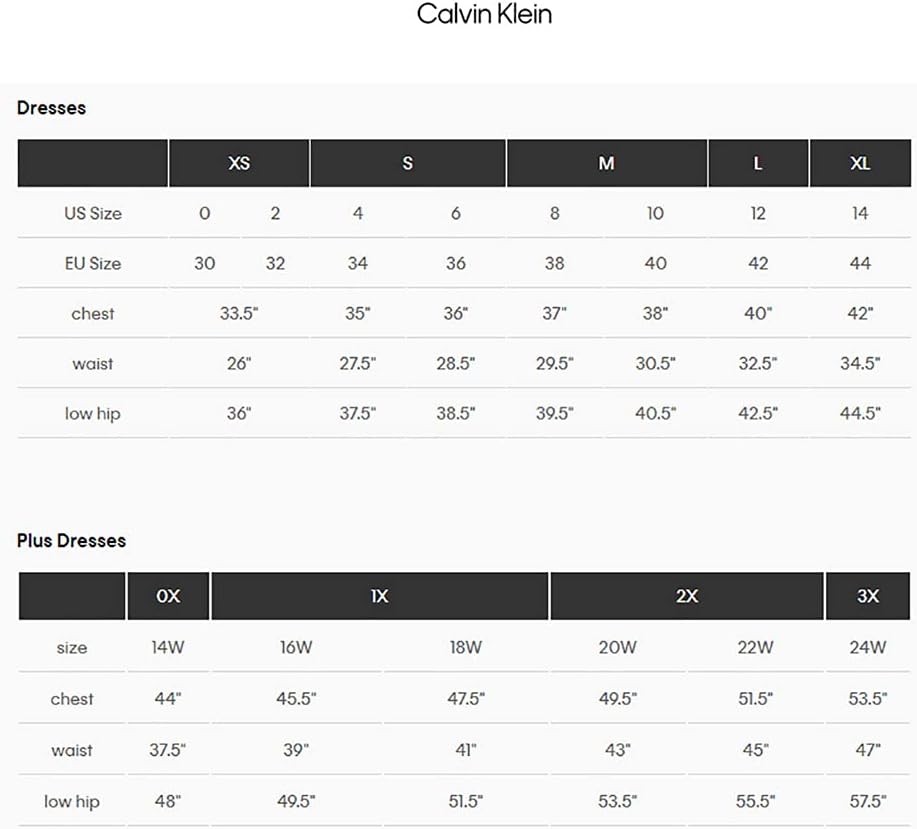Click the US Size row label
This screenshot has width=917, height=829.
[x=93, y=214]
